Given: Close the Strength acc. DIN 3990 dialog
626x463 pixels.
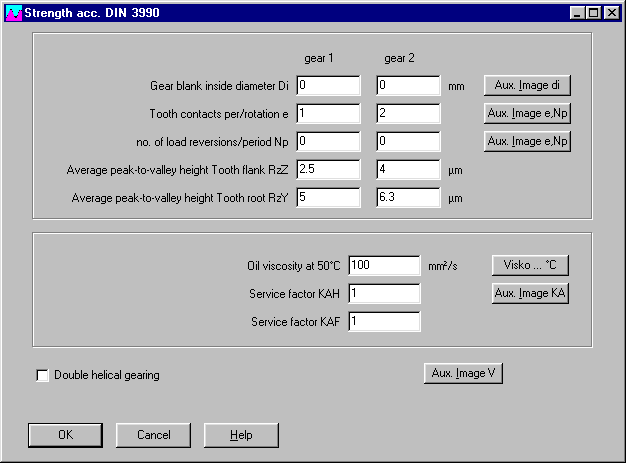Looking at the screenshot, I should 611,13.
